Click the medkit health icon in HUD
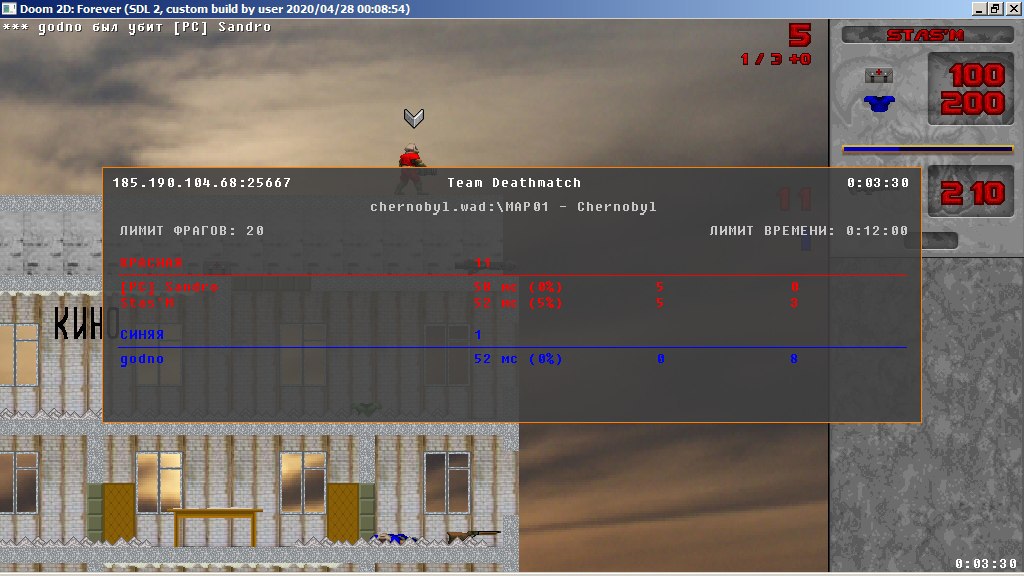Viewport: 1024px width, 576px height. tap(878, 76)
